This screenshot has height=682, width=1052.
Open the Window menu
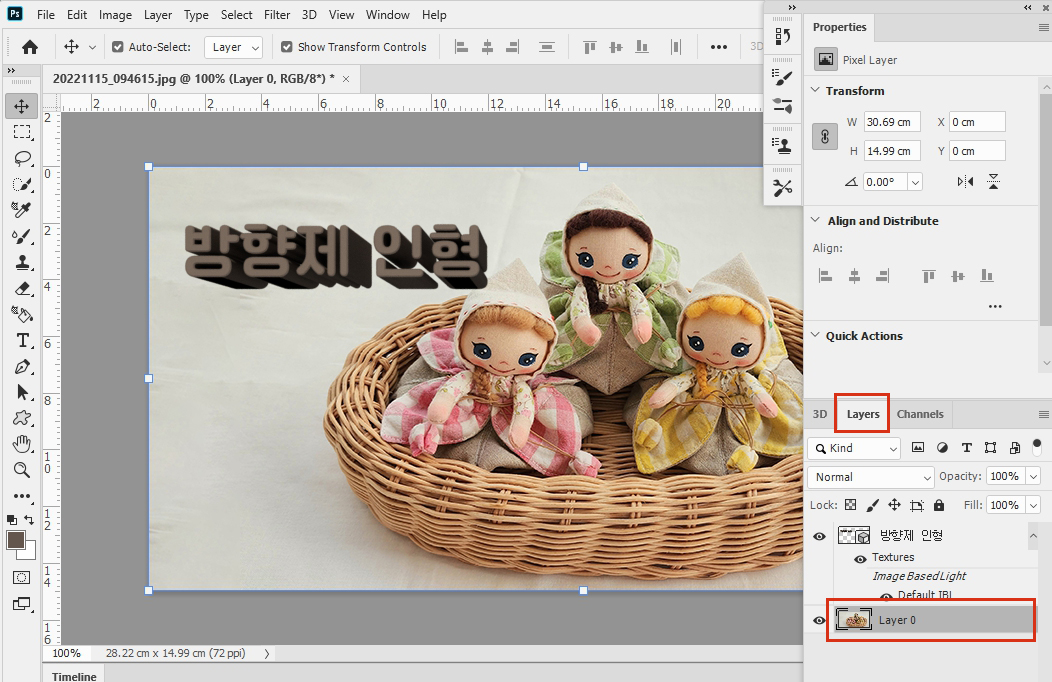pyautogui.click(x=388, y=15)
